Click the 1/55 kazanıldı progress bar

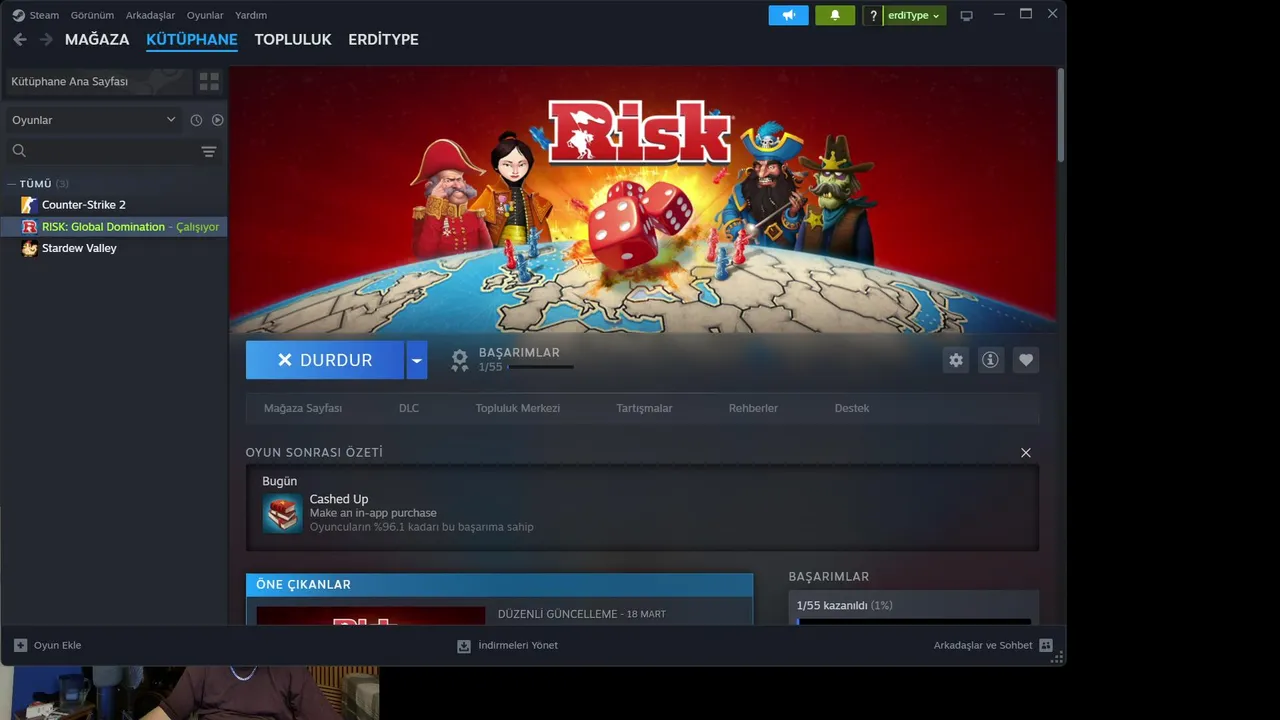click(914, 622)
